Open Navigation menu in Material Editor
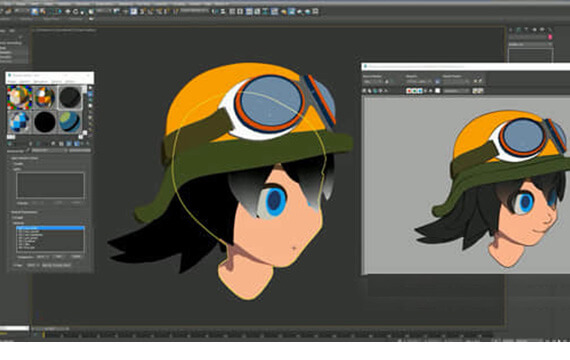570x360 pixels. click(41, 81)
